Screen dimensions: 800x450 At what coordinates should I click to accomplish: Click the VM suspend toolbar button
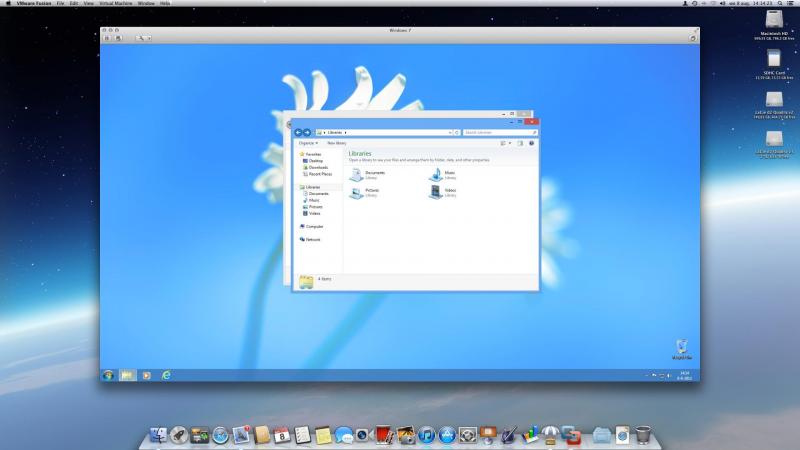coord(107,38)
